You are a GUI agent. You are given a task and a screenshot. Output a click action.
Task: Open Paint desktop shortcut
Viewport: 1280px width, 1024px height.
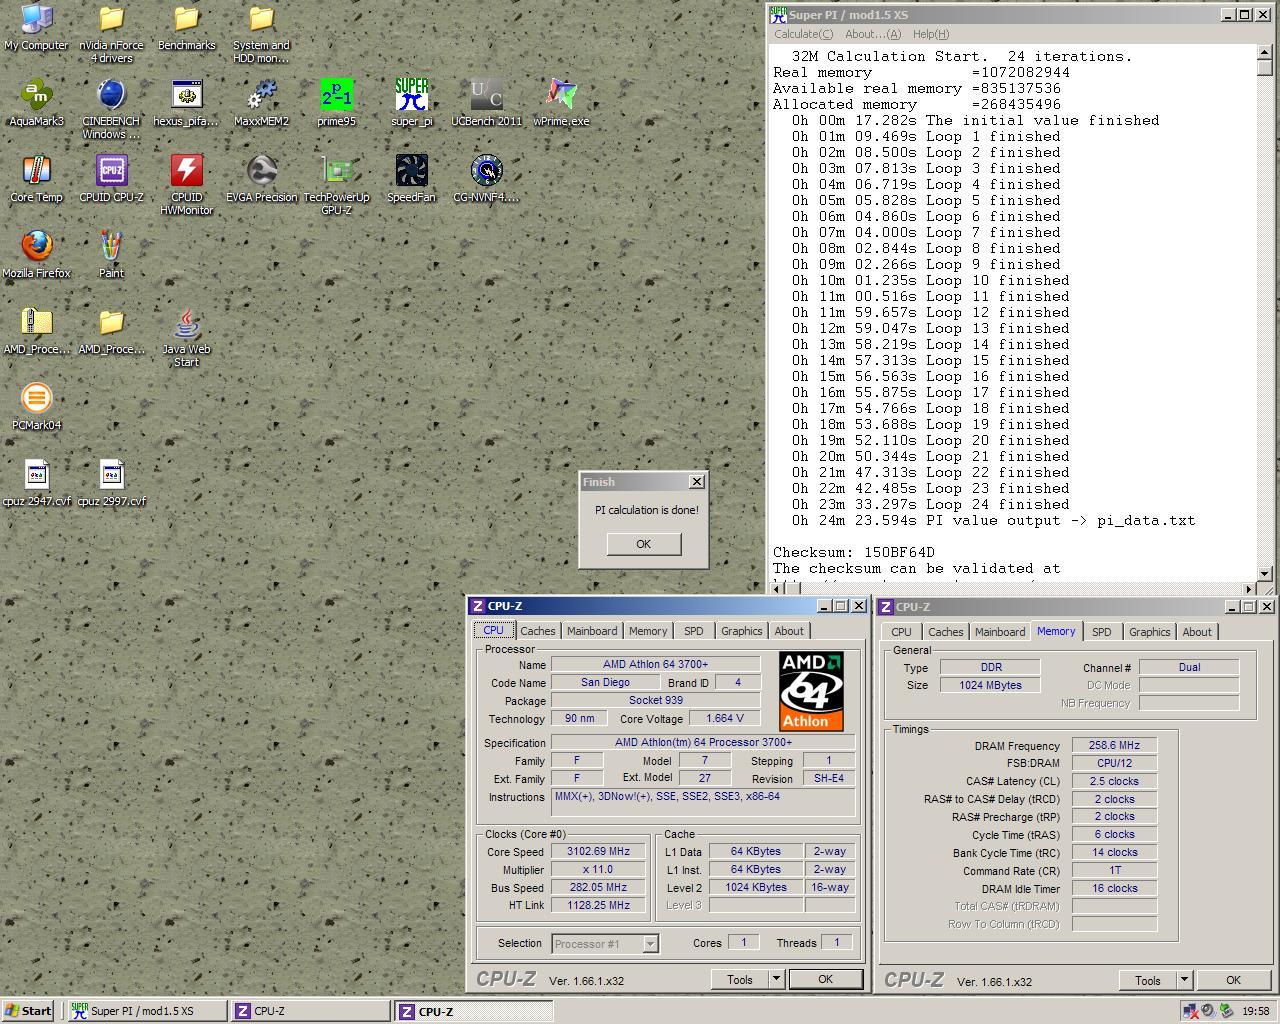coord(111,255)
